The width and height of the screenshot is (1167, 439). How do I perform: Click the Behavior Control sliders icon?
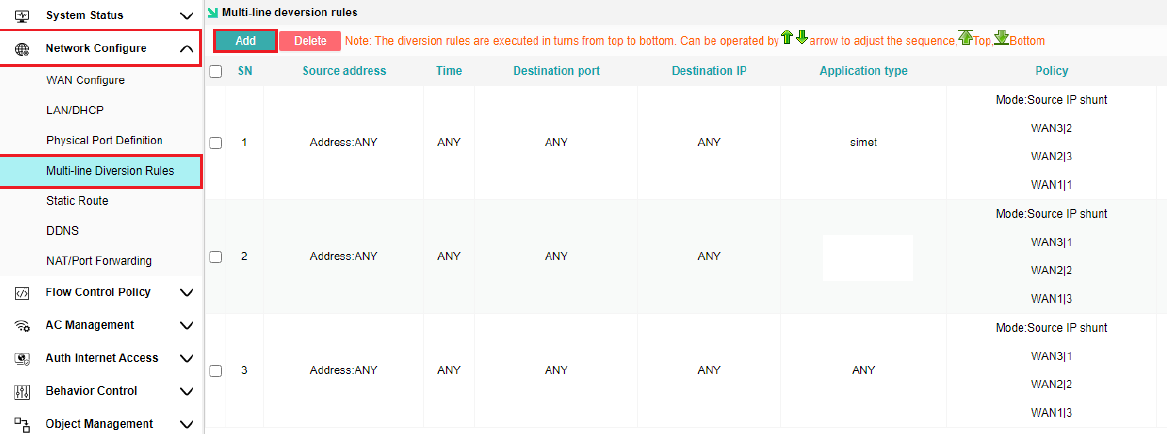coord(23,392)
